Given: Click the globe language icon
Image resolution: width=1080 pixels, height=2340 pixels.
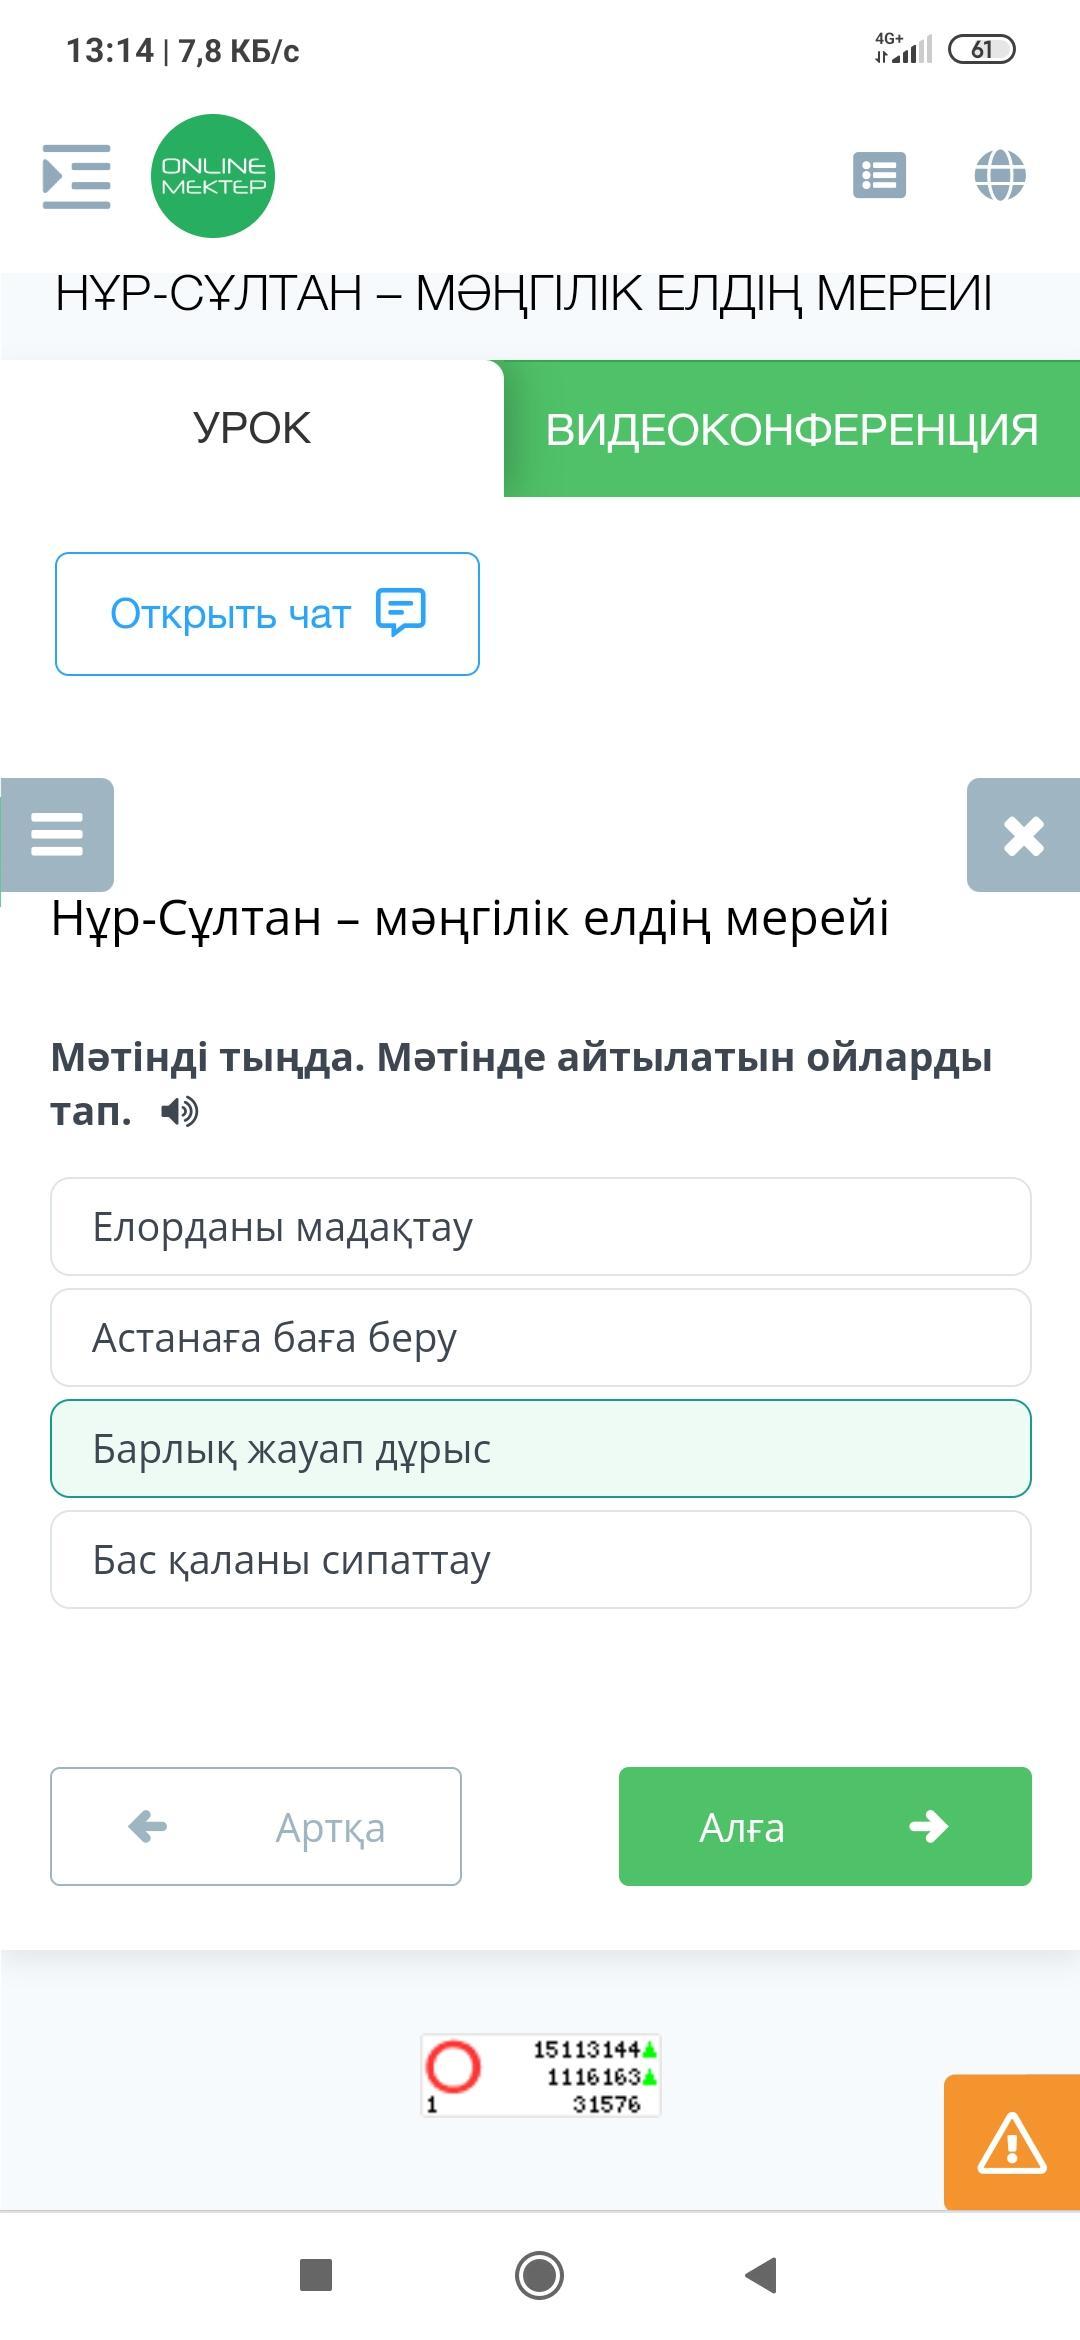Looking at the screenshot, I should pos(999,176).
